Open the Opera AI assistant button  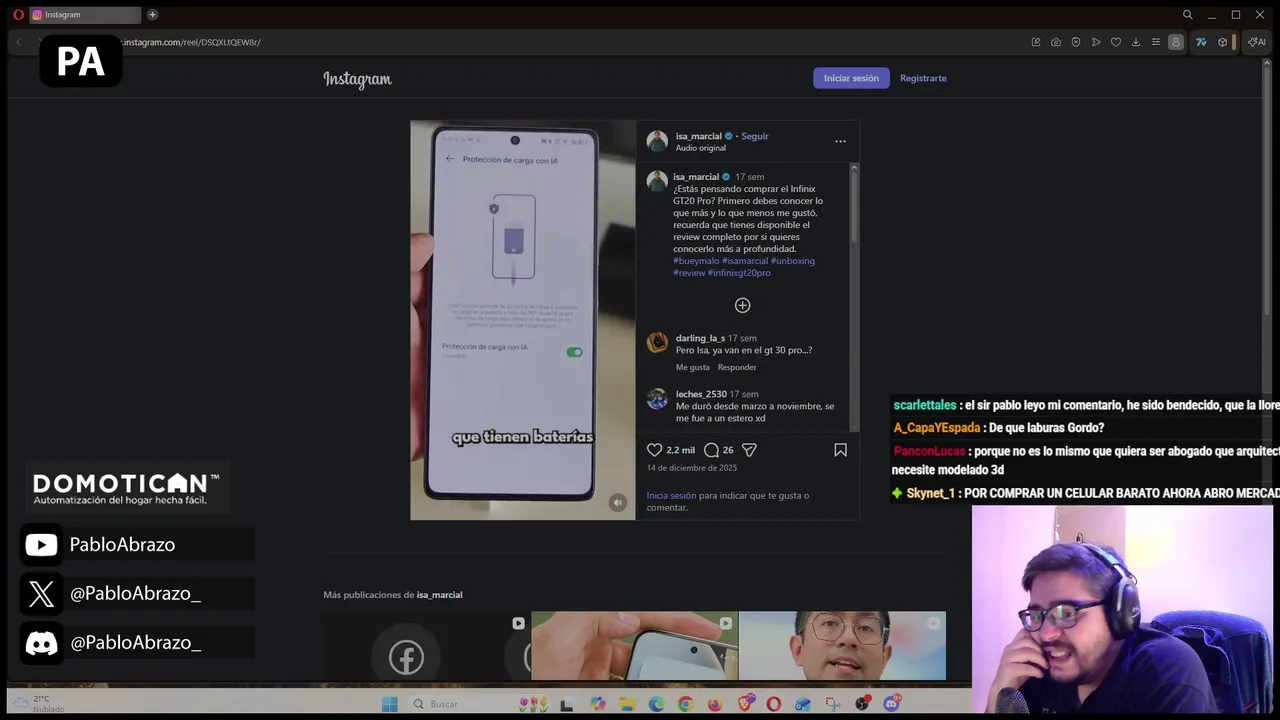[1256, 42]
